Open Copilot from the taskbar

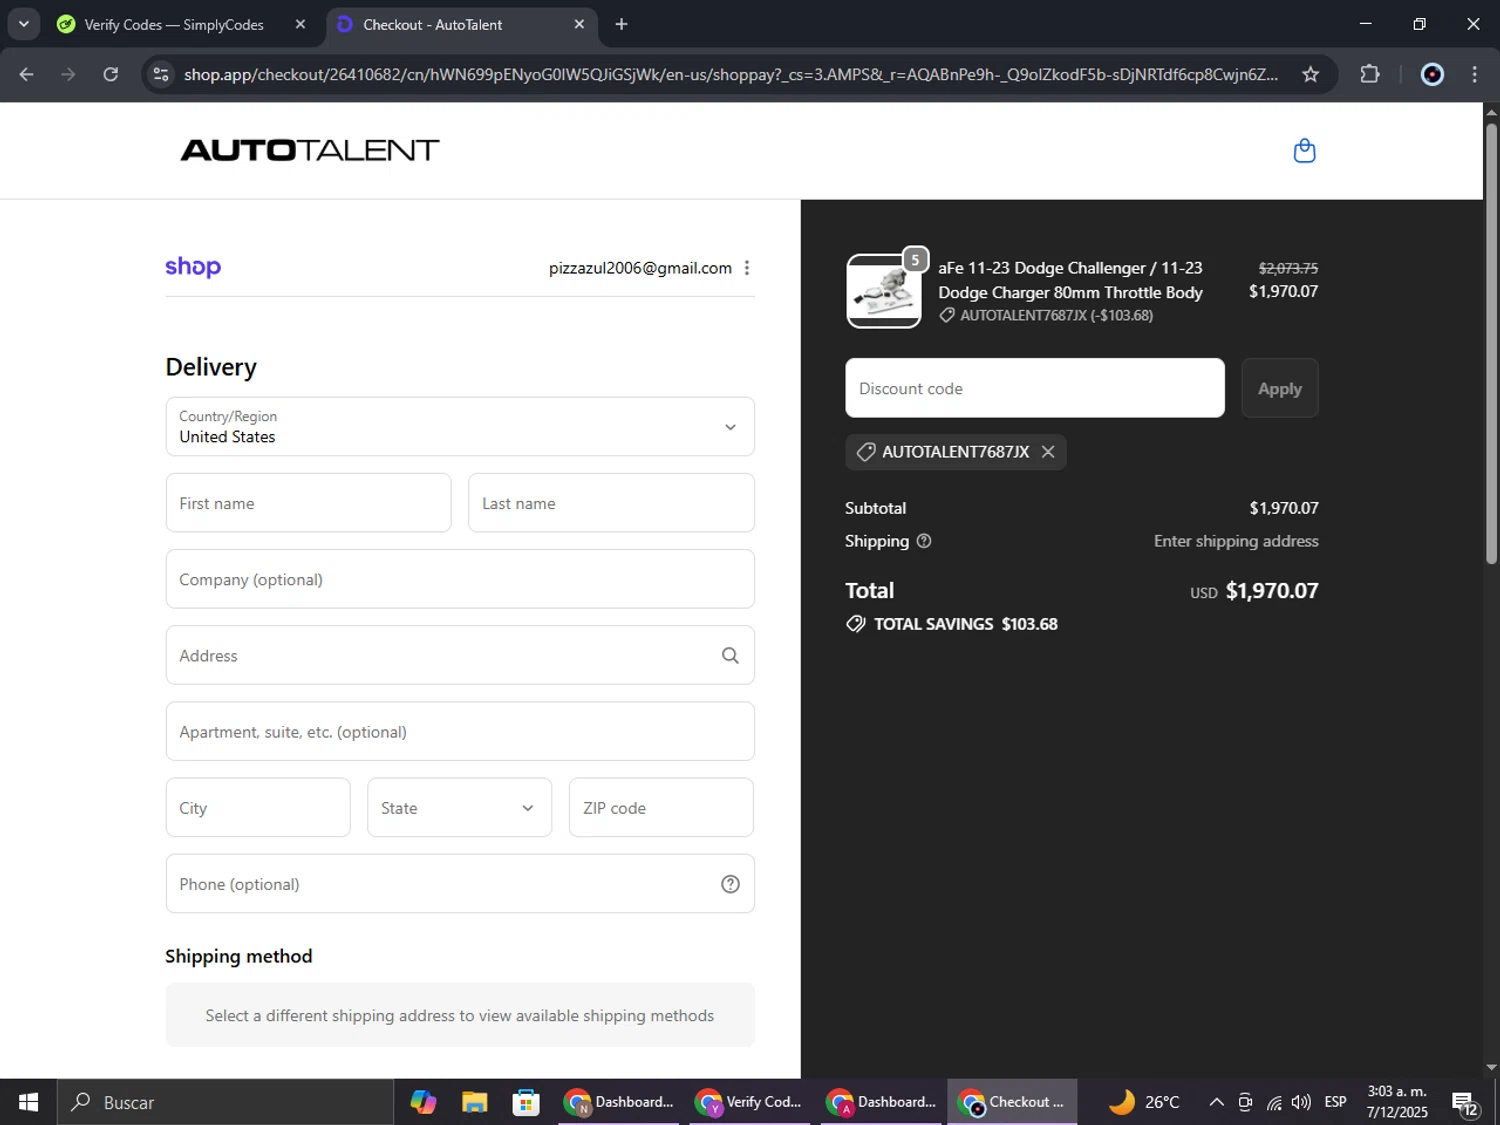click(x=423, y=1102)
